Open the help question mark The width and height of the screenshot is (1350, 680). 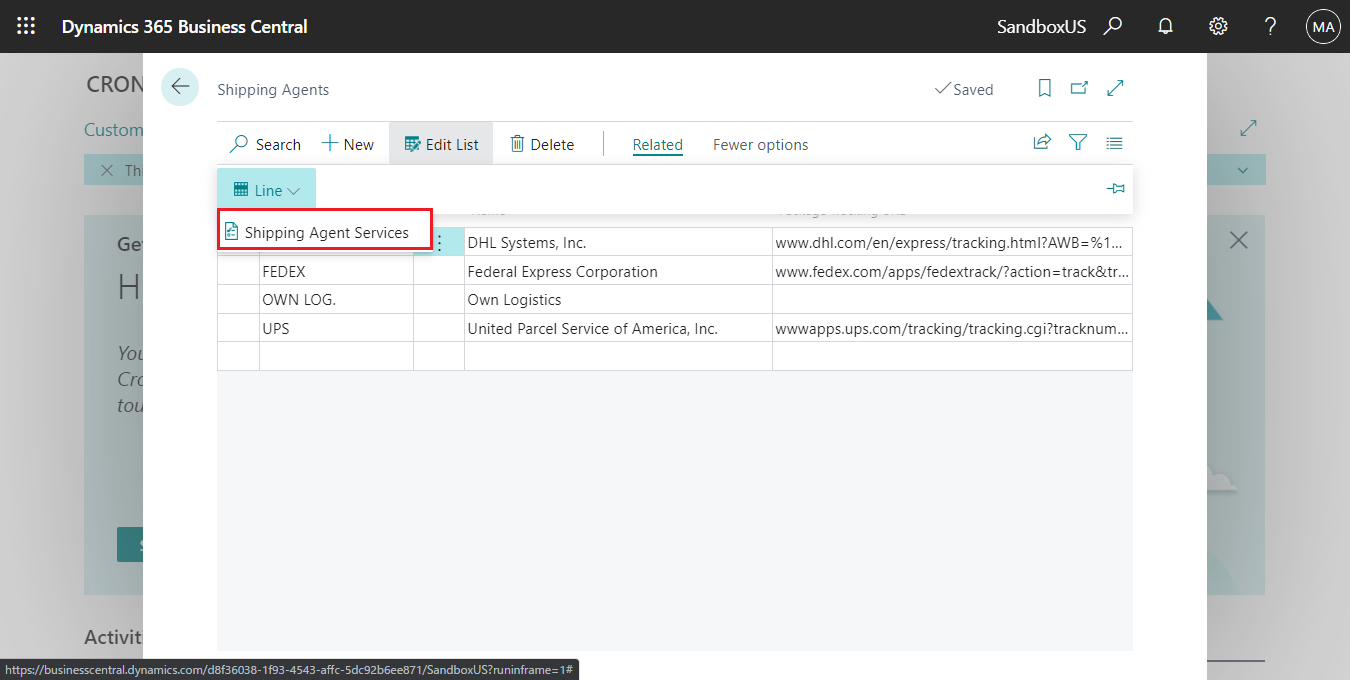1270,26
